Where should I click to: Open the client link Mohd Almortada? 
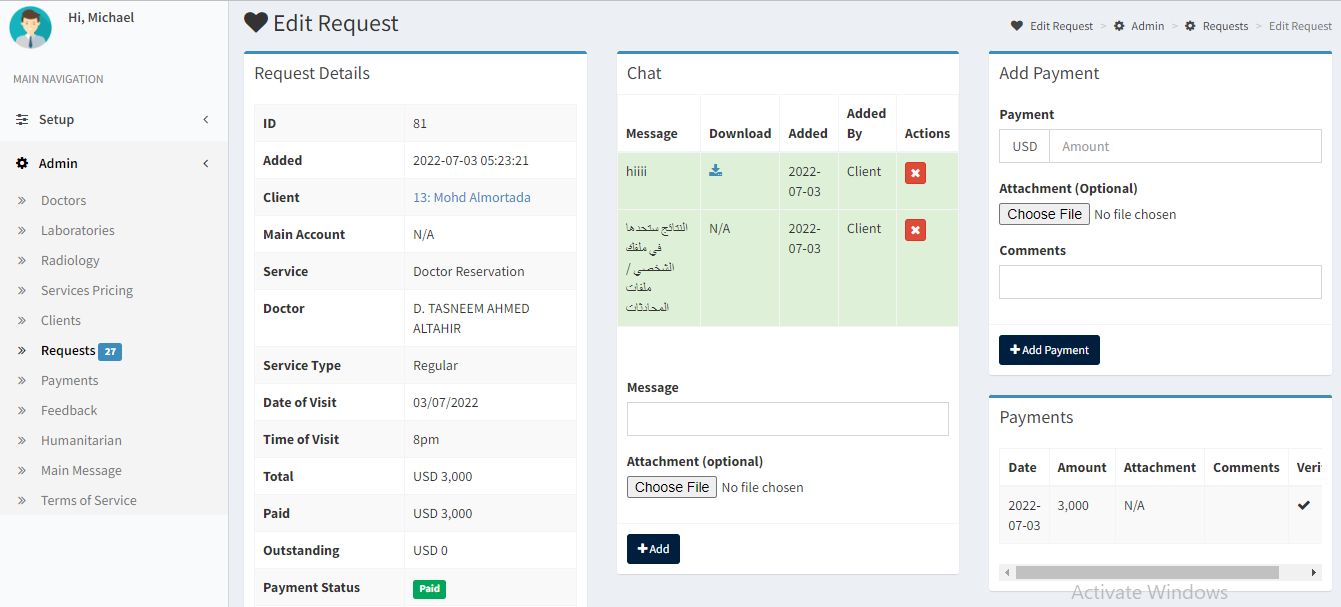[472, 197]
